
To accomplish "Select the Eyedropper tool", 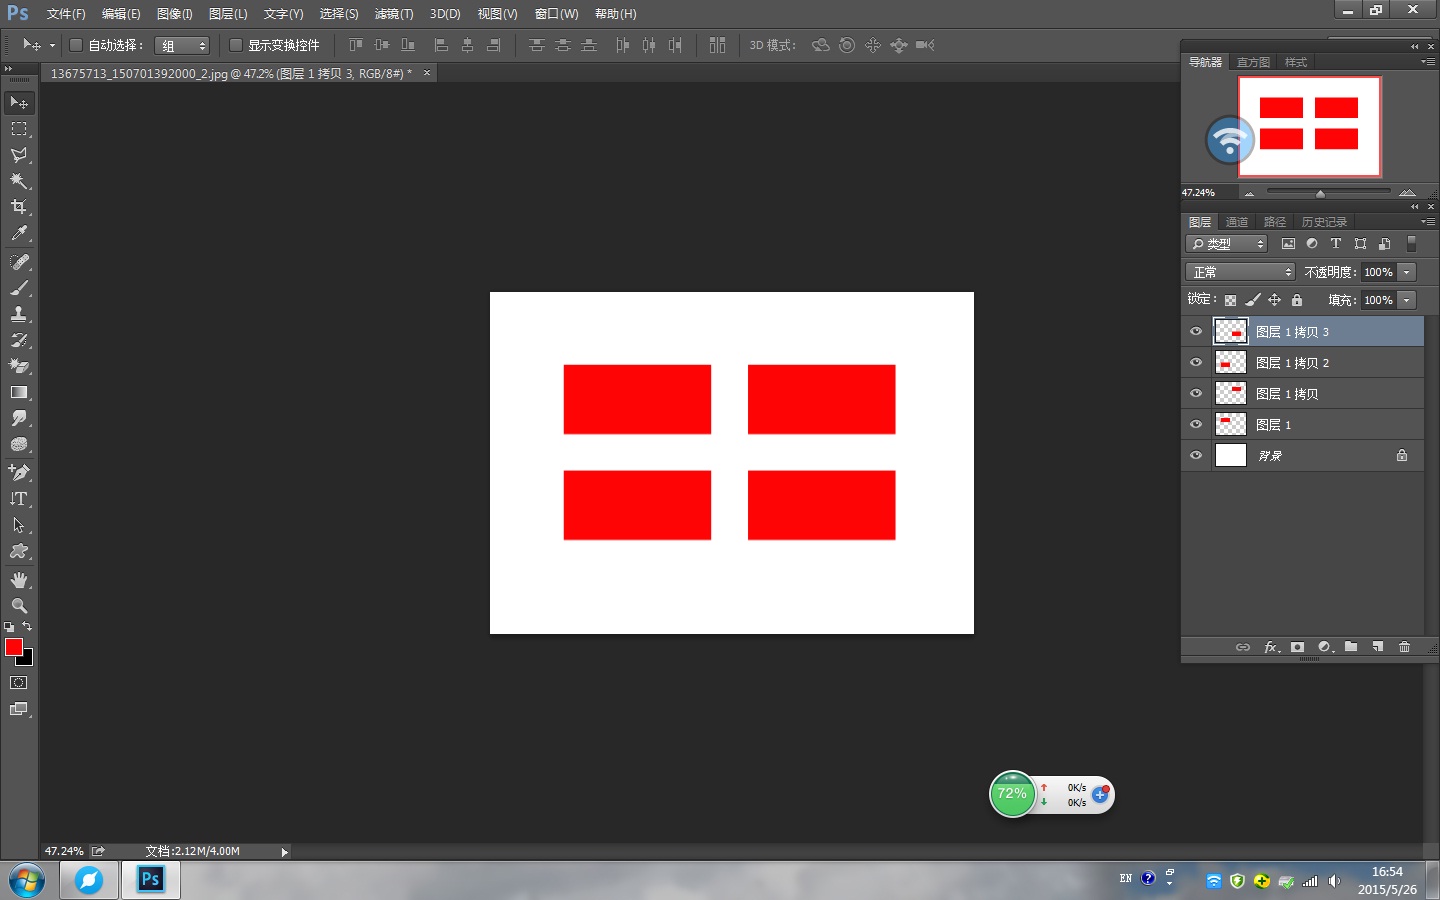I will click(19, 233).
